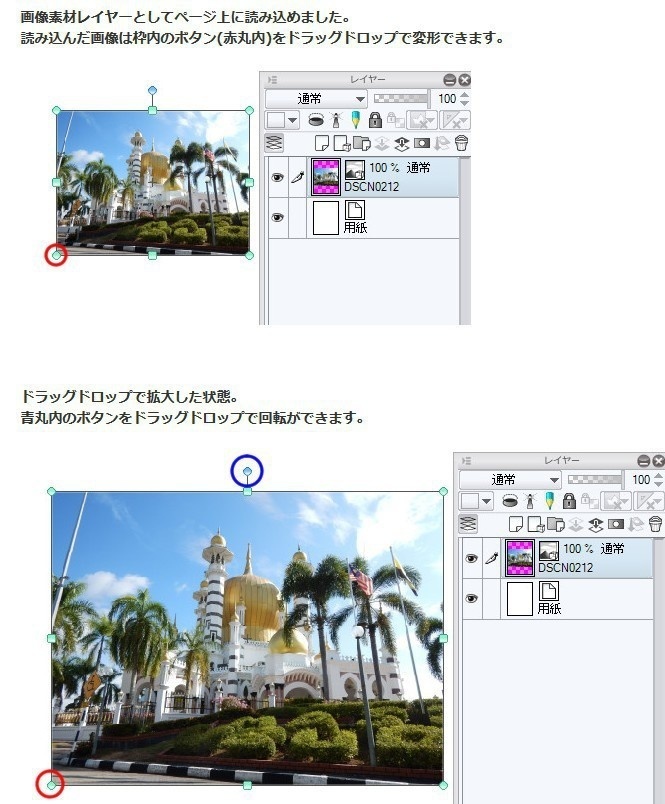Lock transparent pixels icon in upper panel
665x804 pixels.
tap(395, 120)
